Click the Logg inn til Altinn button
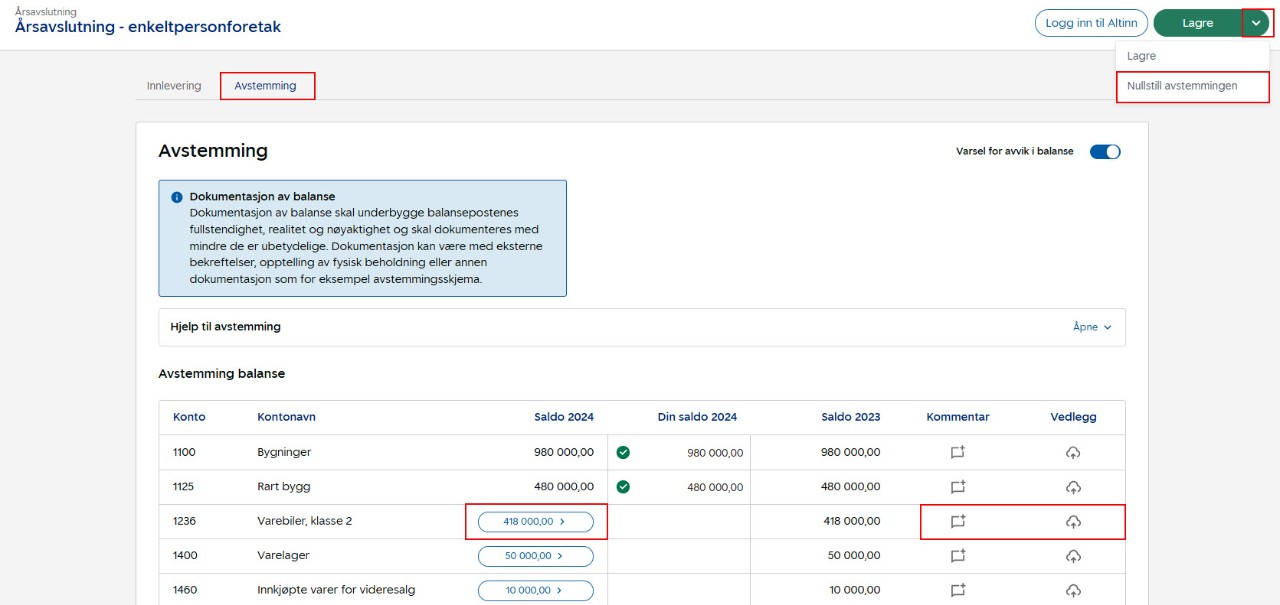The image size is (1280, 605). click(1091, 23)
